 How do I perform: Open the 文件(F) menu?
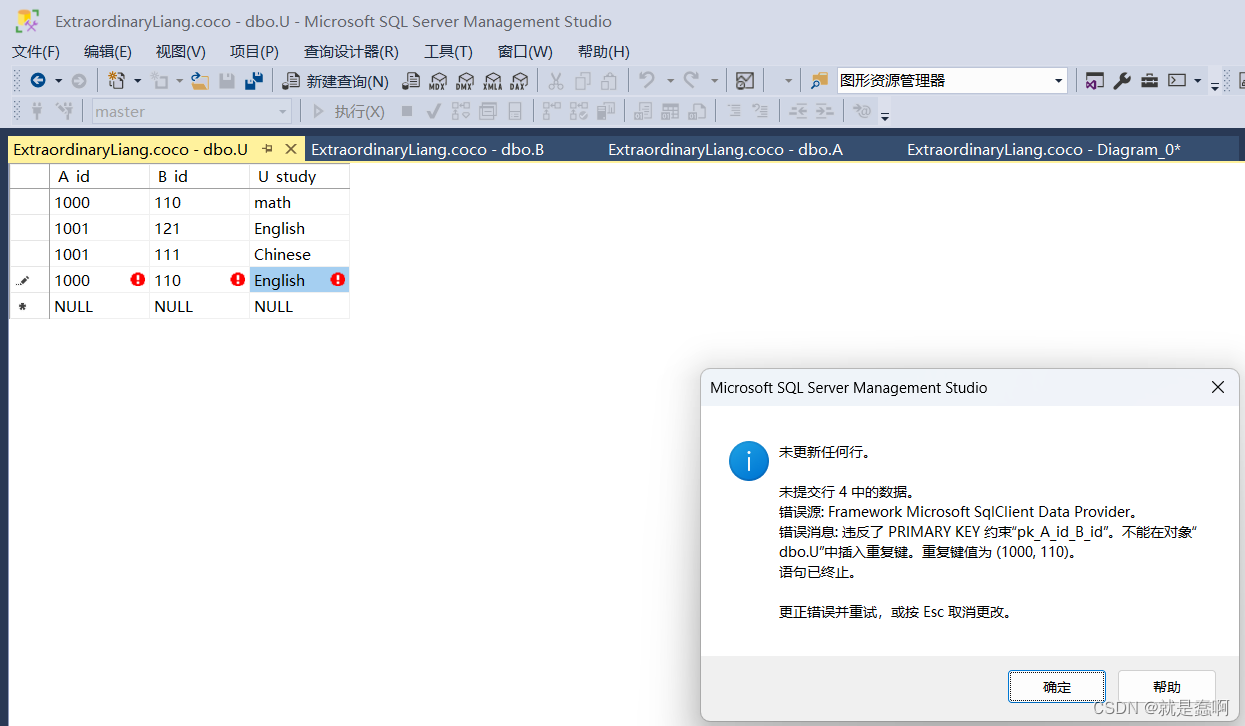(x=35, y=51)
